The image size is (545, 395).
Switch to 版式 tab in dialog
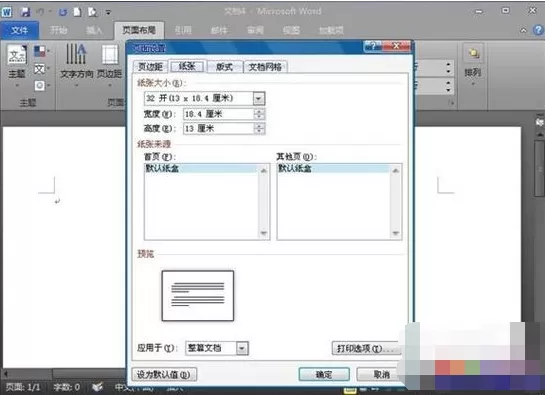[x=224, y=66]
